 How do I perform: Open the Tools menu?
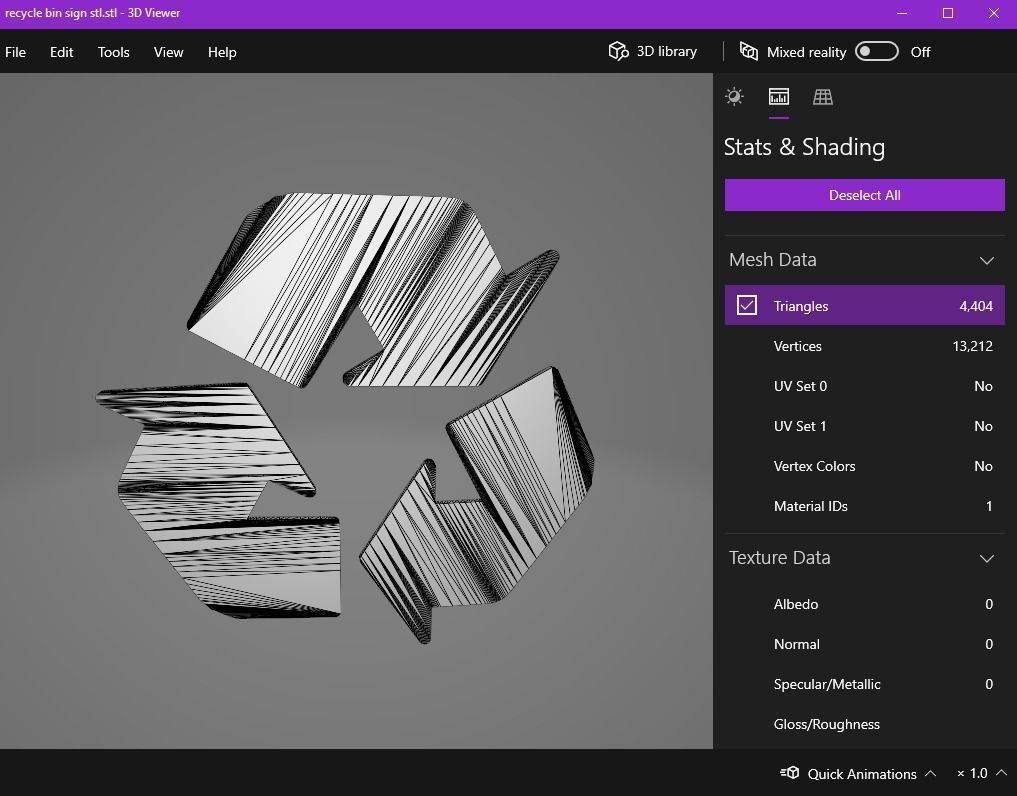(114, 52)
